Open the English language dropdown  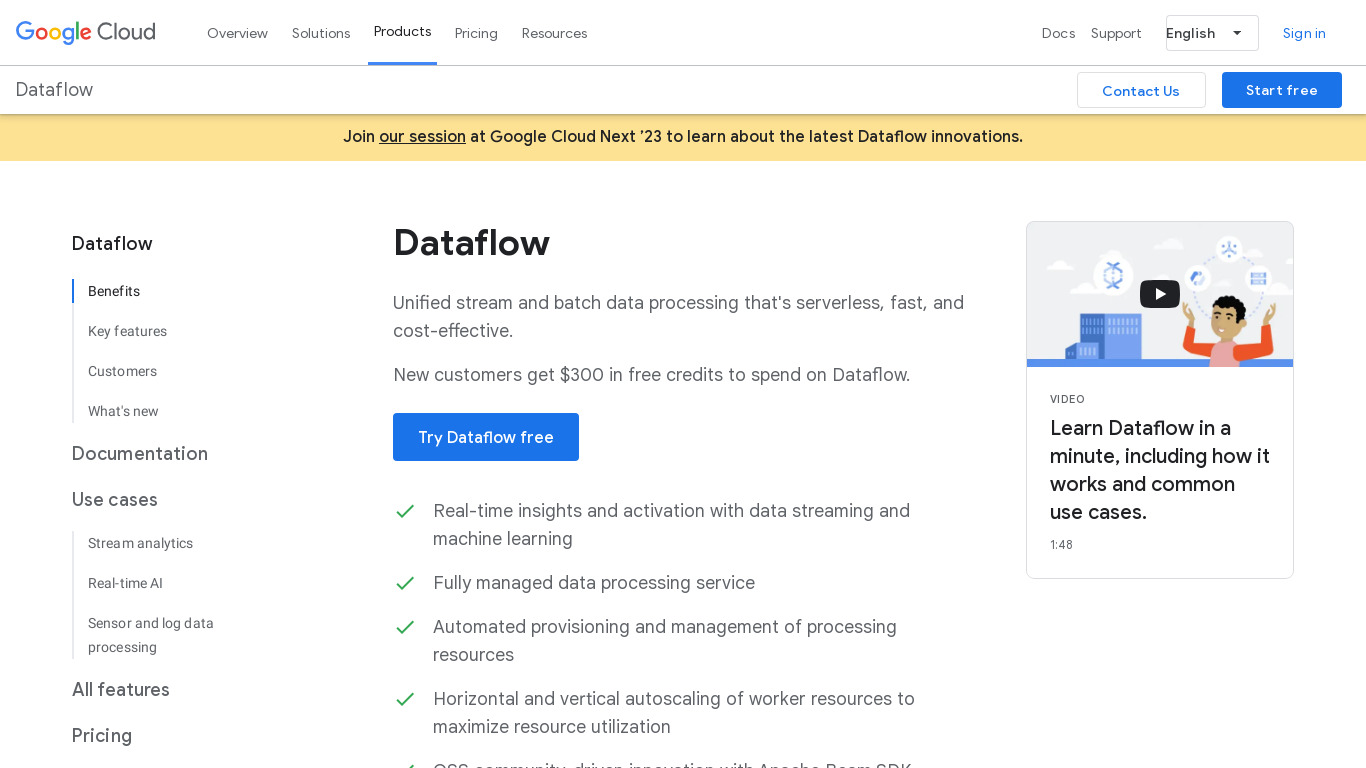(x=1212, y=33)
